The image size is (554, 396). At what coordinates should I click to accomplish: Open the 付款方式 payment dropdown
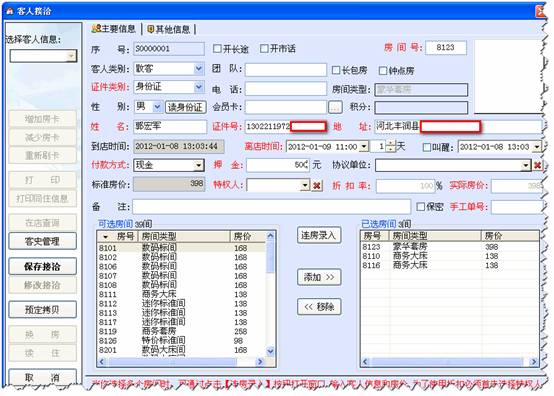coord(199,165)
